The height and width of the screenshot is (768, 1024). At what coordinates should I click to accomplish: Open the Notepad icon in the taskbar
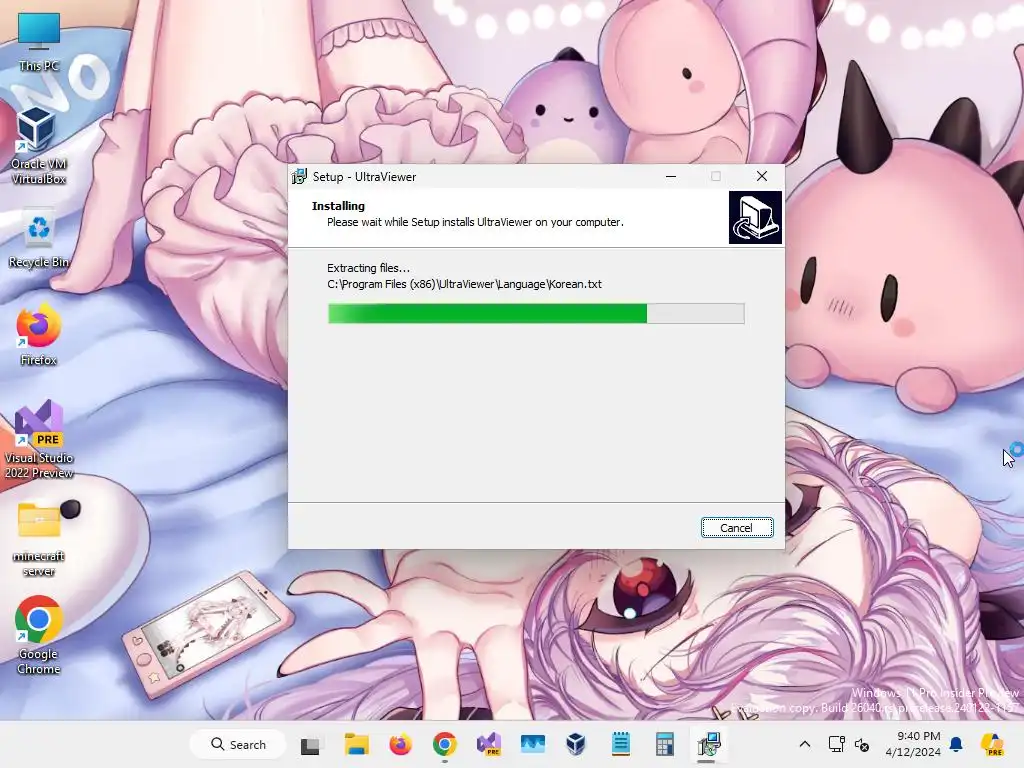pyautogui.click(x=620, y=744)
